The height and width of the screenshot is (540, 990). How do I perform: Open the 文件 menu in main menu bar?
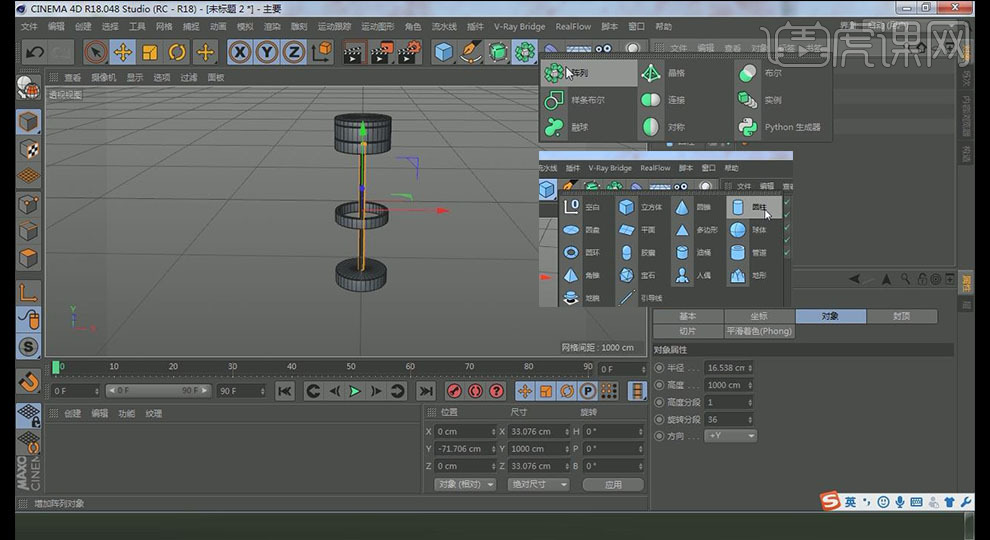click(x=29, y=27)
